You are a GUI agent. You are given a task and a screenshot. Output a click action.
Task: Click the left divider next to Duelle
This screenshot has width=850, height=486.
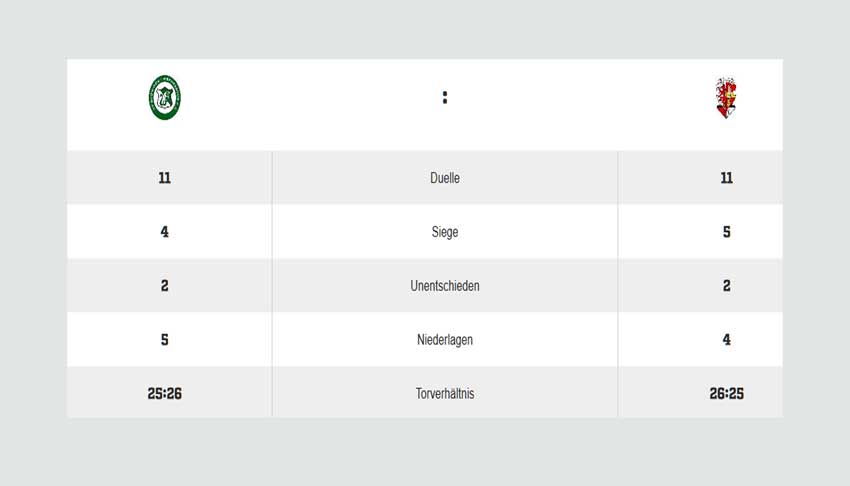tap(272, 178)
